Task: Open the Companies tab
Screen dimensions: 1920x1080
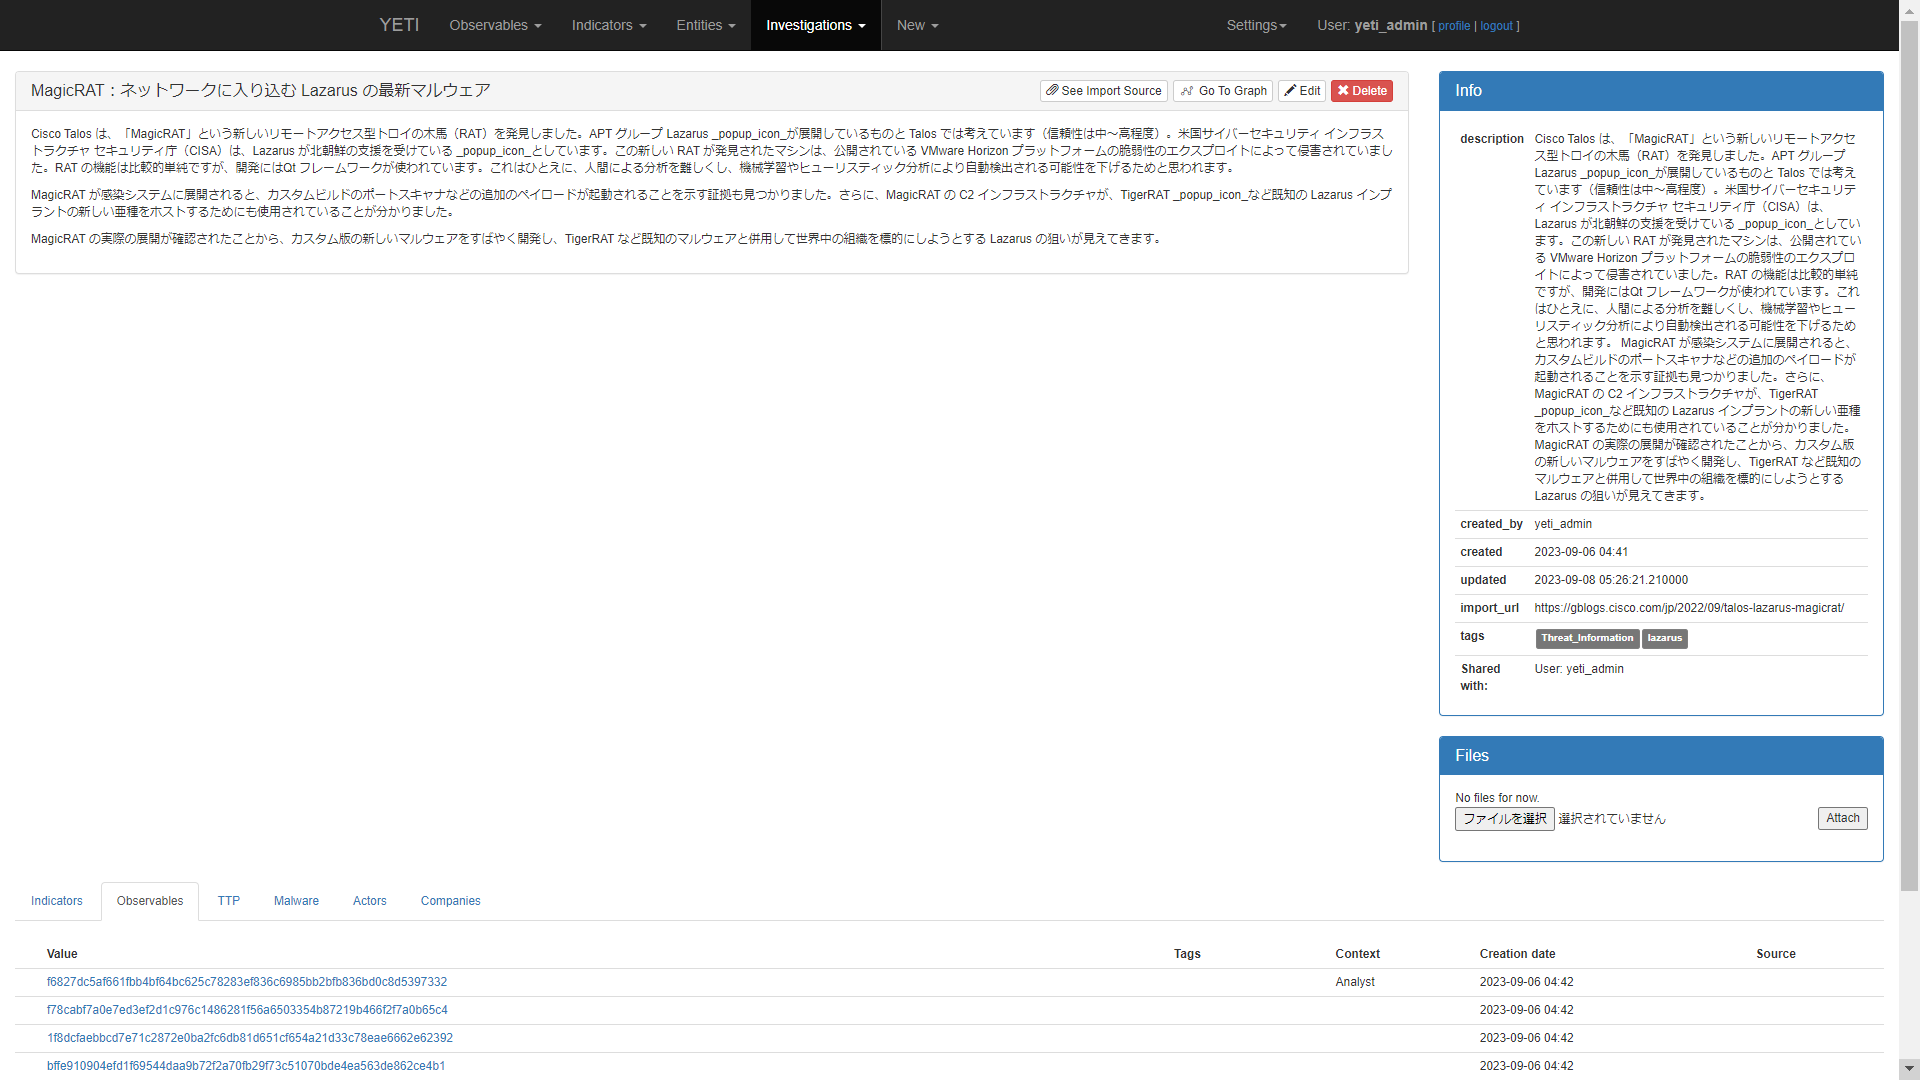Action: click(451, 901)
